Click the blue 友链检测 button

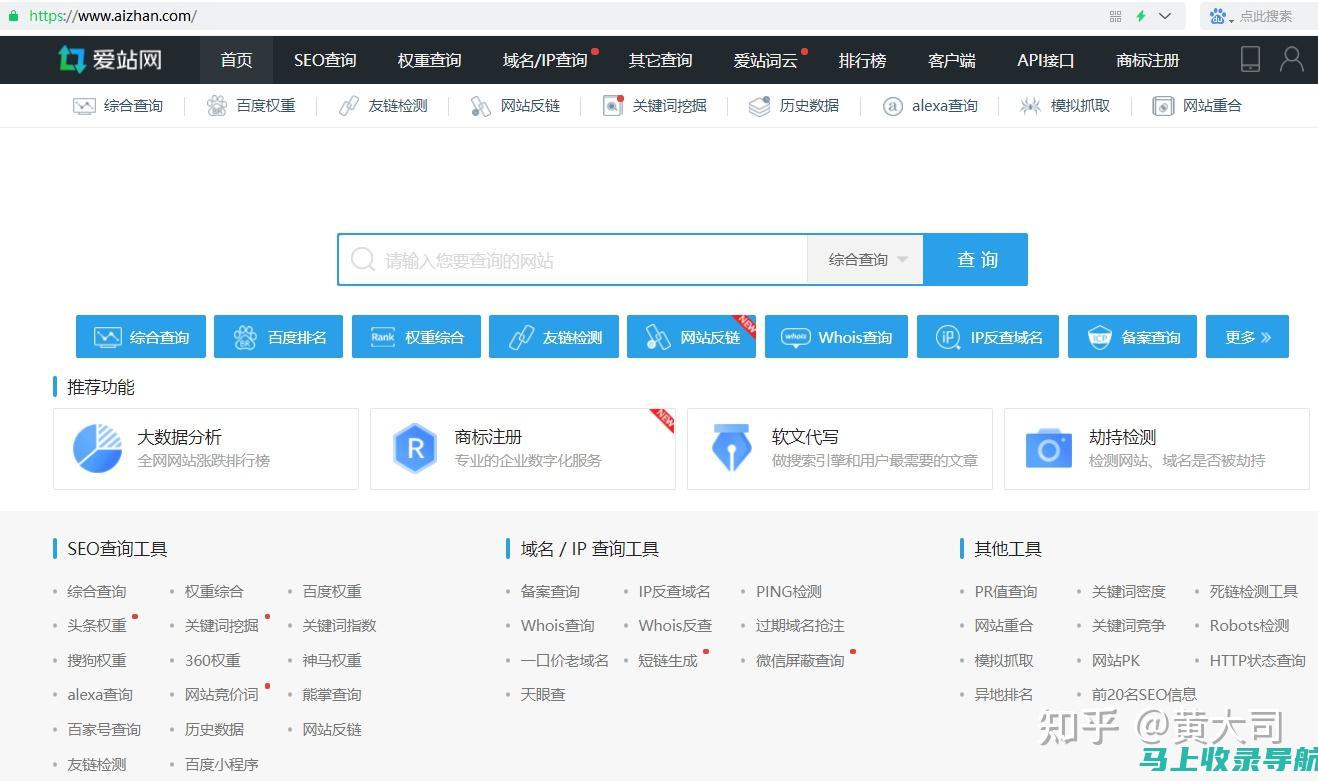coord(554,337)
